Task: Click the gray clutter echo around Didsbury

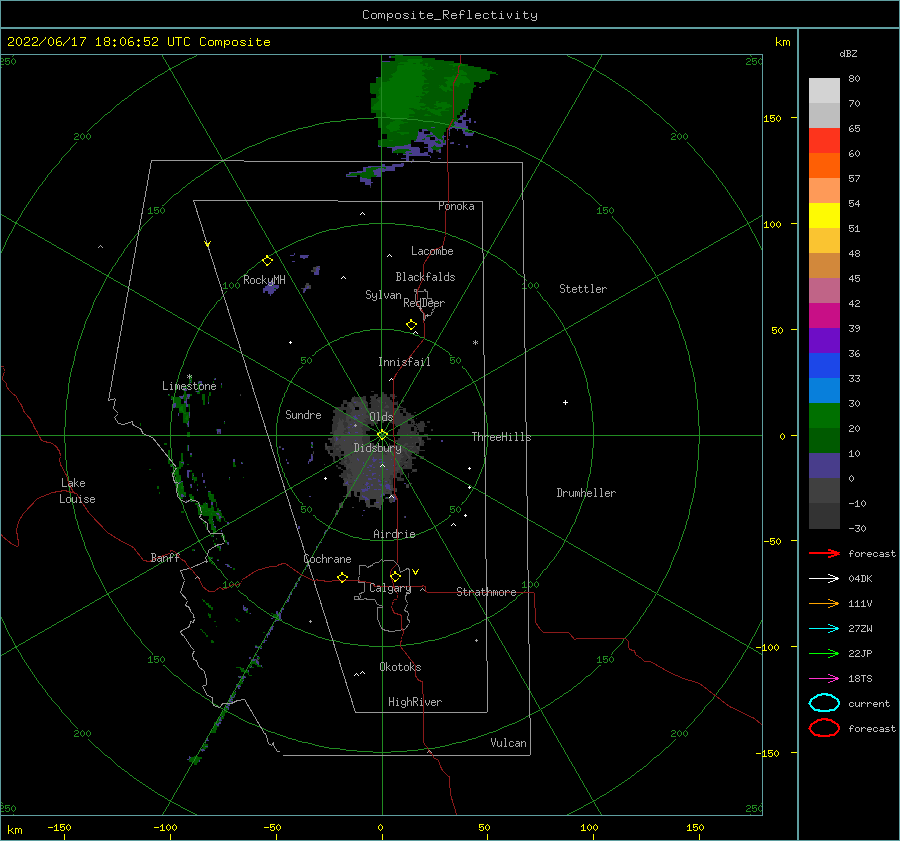Action: point(376,451)
